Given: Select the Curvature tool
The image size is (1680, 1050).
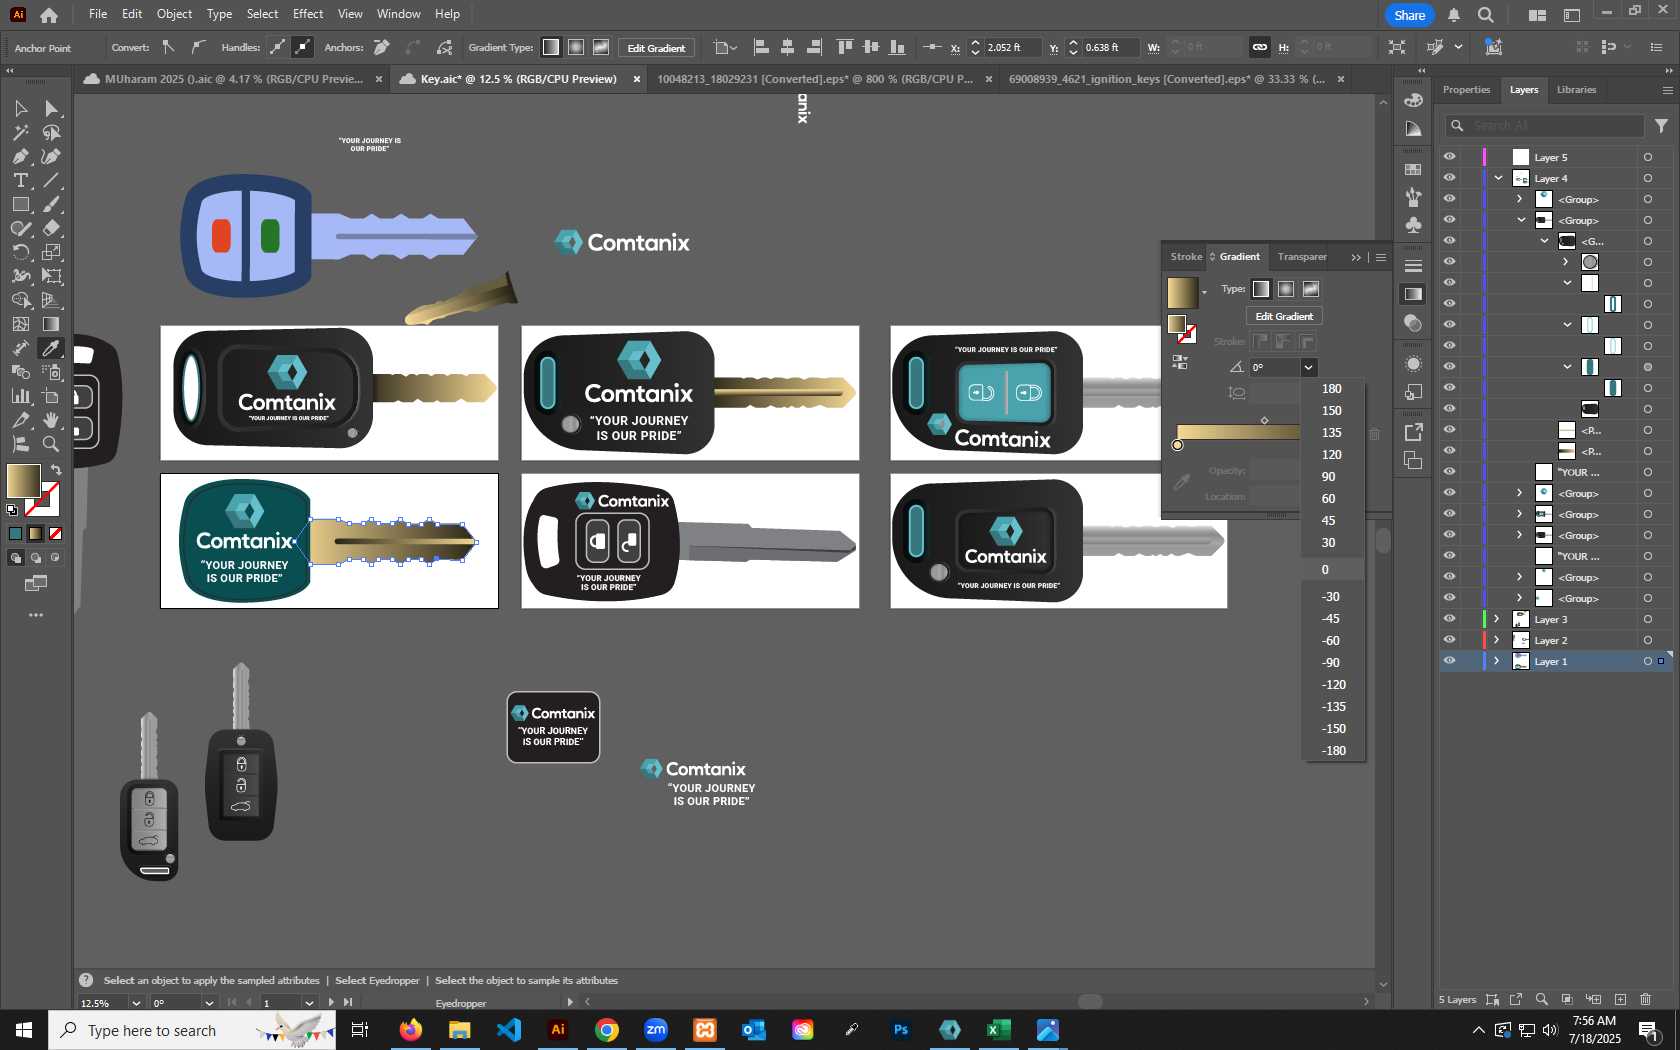Looking at the screenshot, I should [52, 156].
